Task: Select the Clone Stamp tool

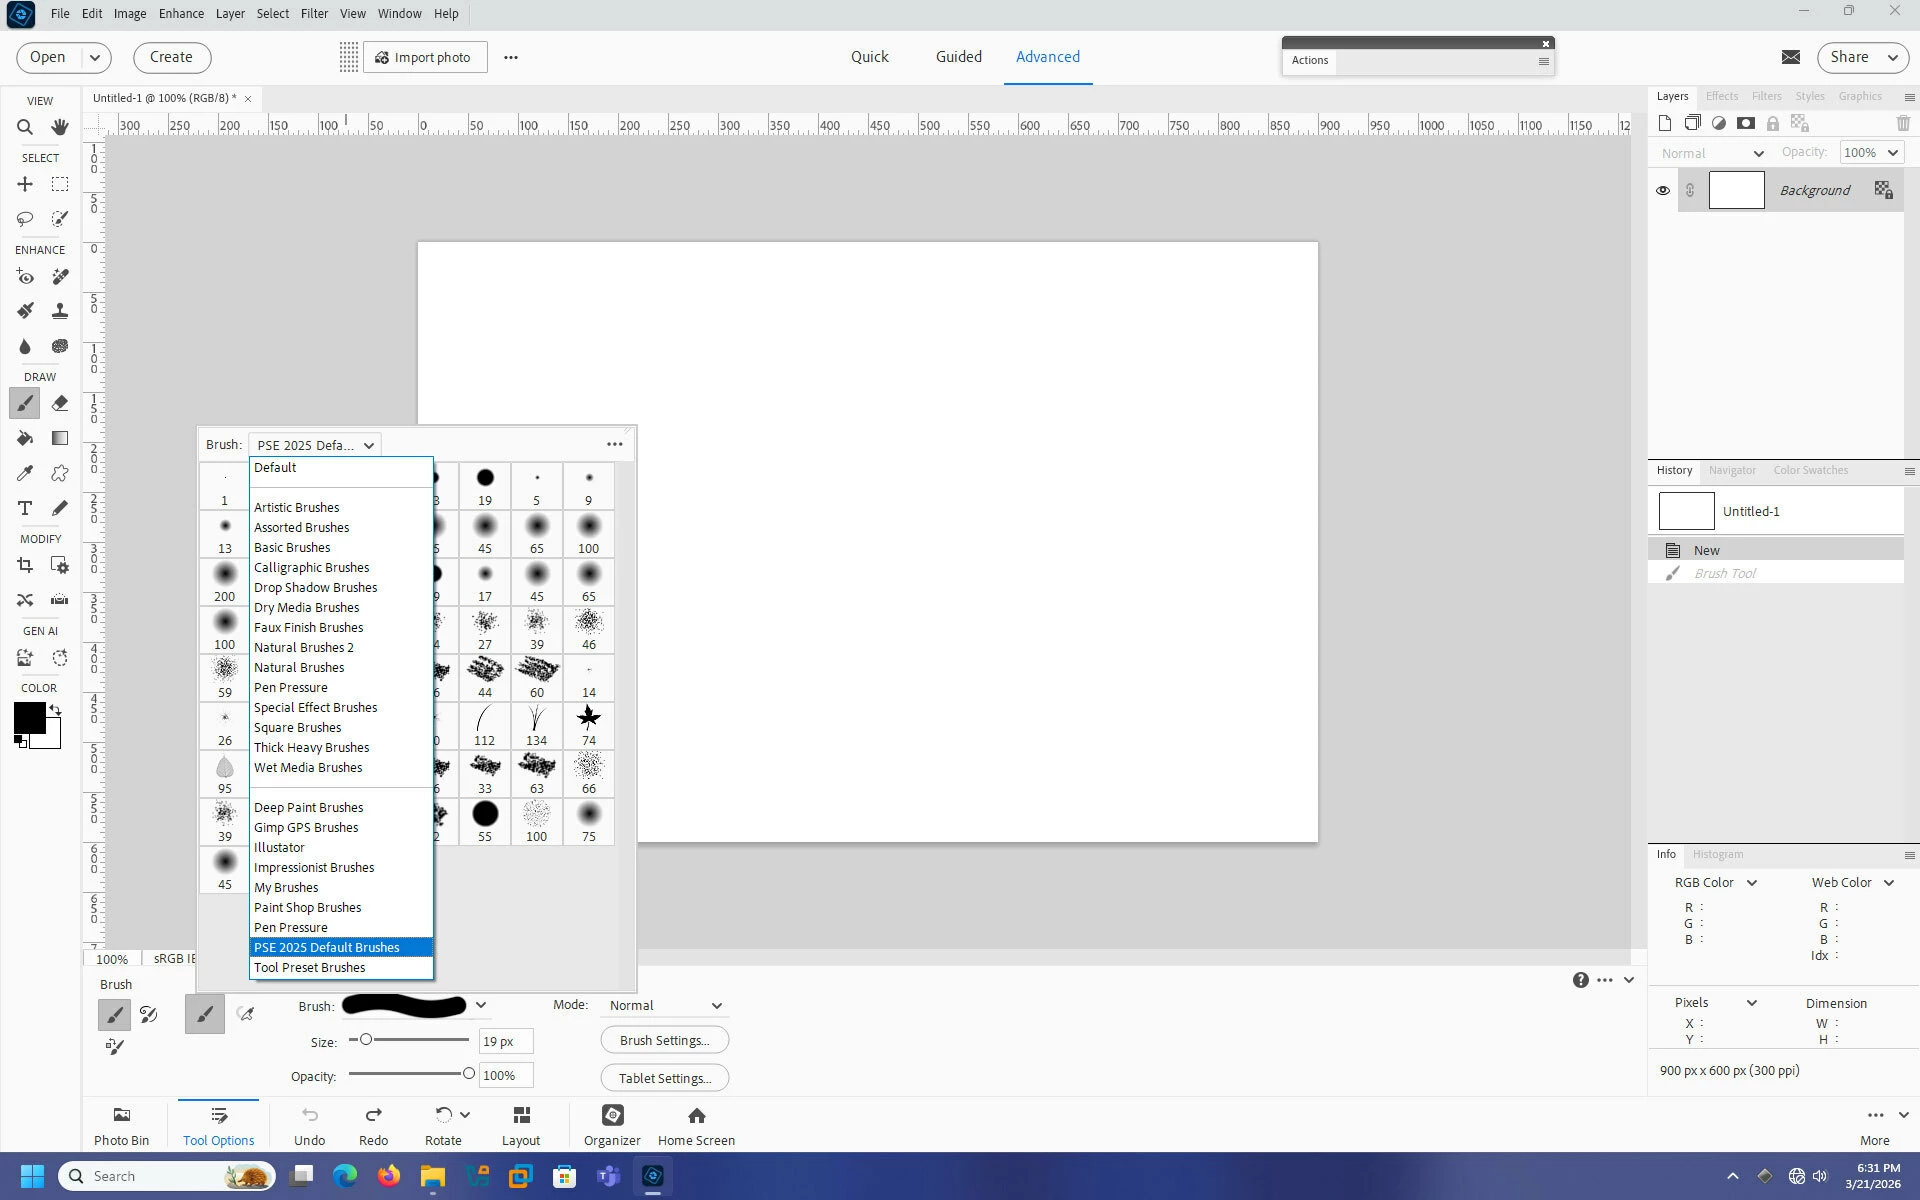Action: click(60, 311)
